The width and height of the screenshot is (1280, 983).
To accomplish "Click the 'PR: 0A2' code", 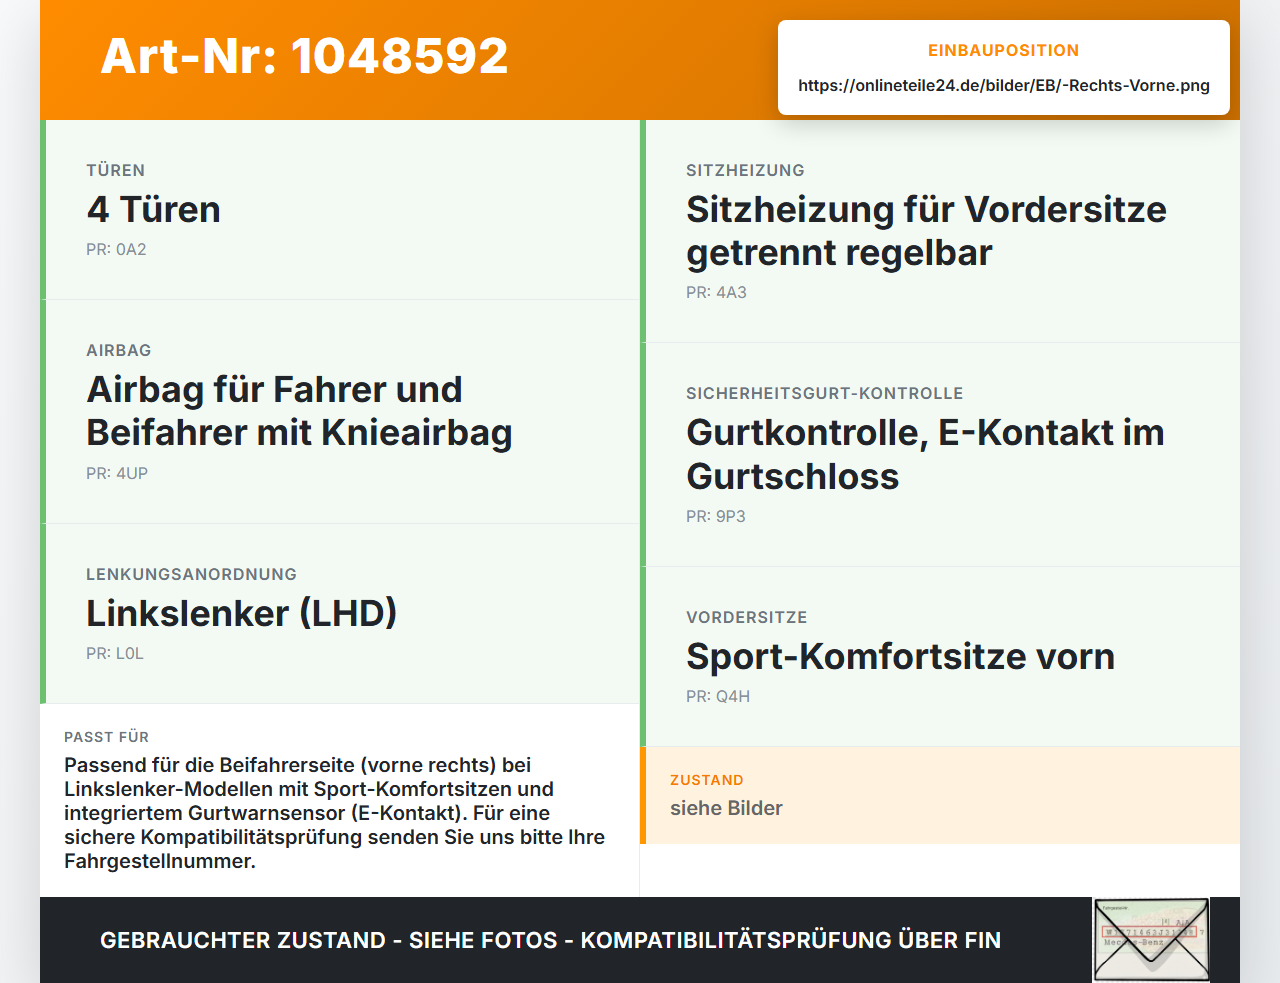I will [116, 249].
